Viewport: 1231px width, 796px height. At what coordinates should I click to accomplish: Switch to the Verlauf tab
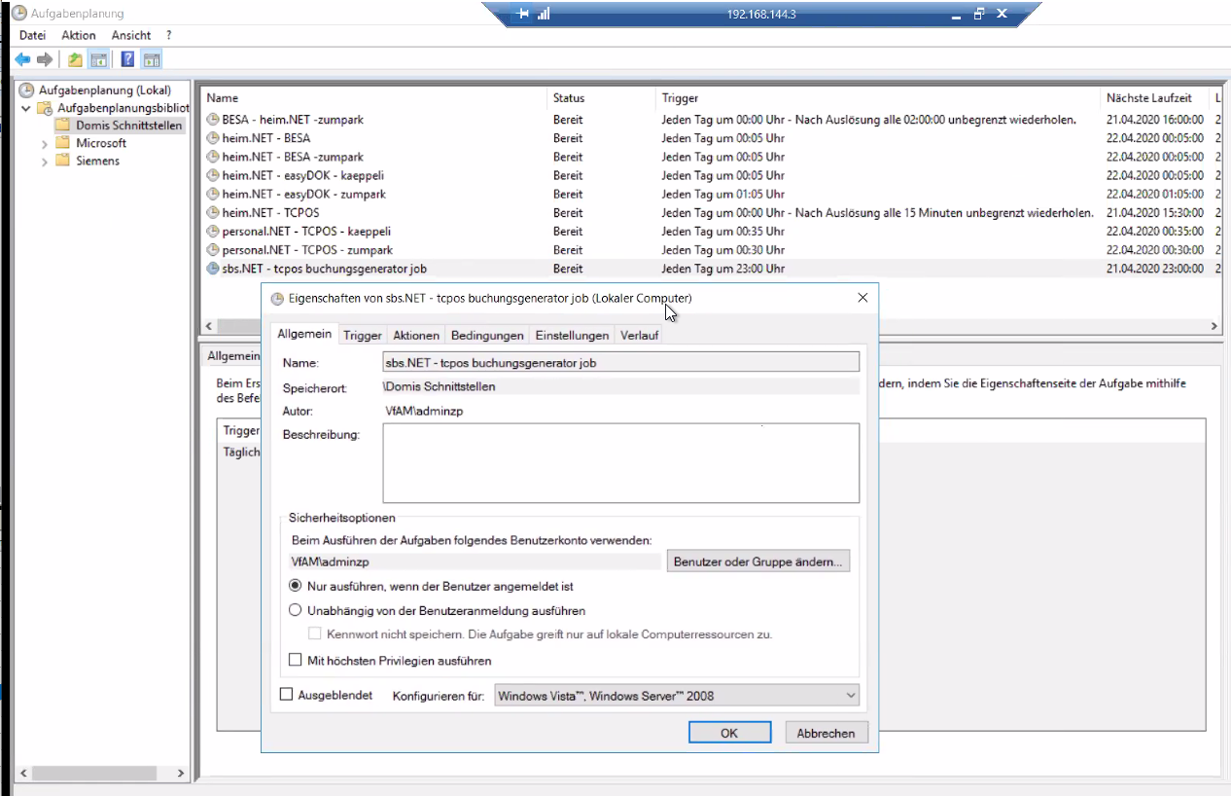tap(639, 336)
